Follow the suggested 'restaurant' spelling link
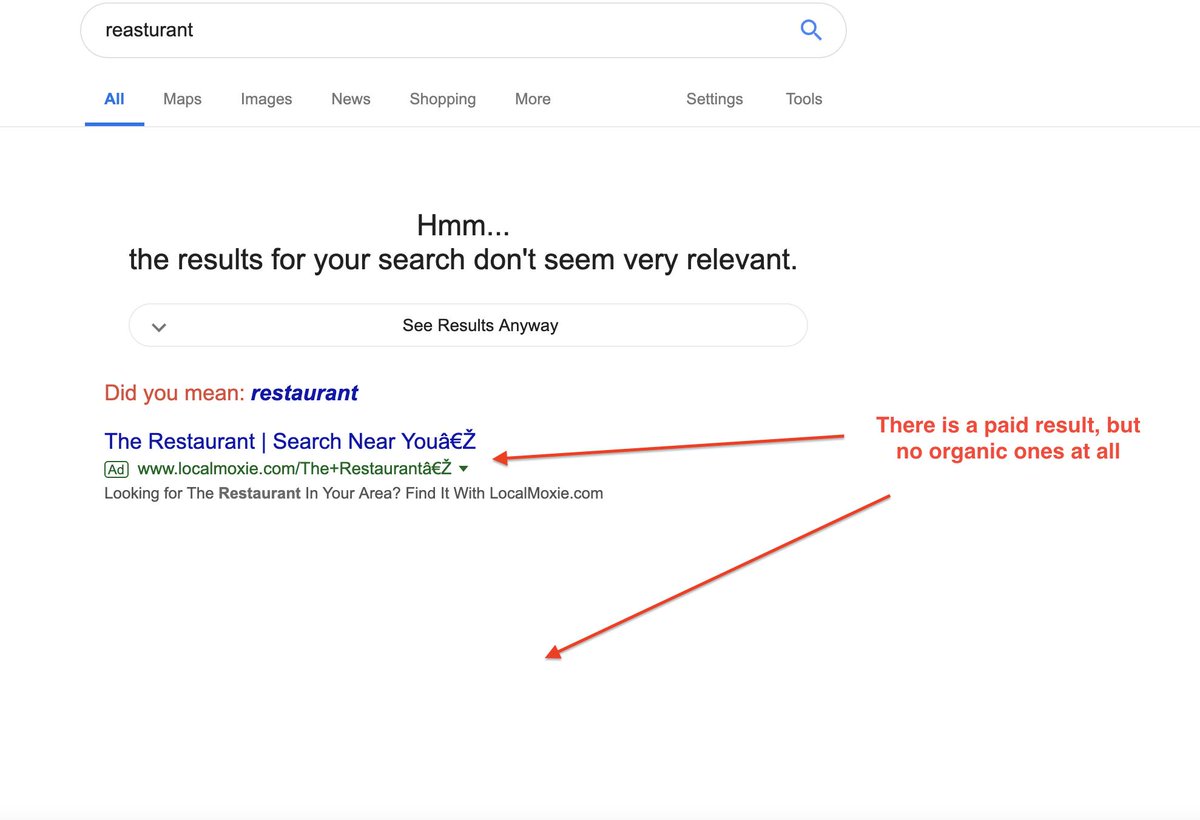Image resolution: width=1200 pixels, height=820 pixels. coord(304,393)
